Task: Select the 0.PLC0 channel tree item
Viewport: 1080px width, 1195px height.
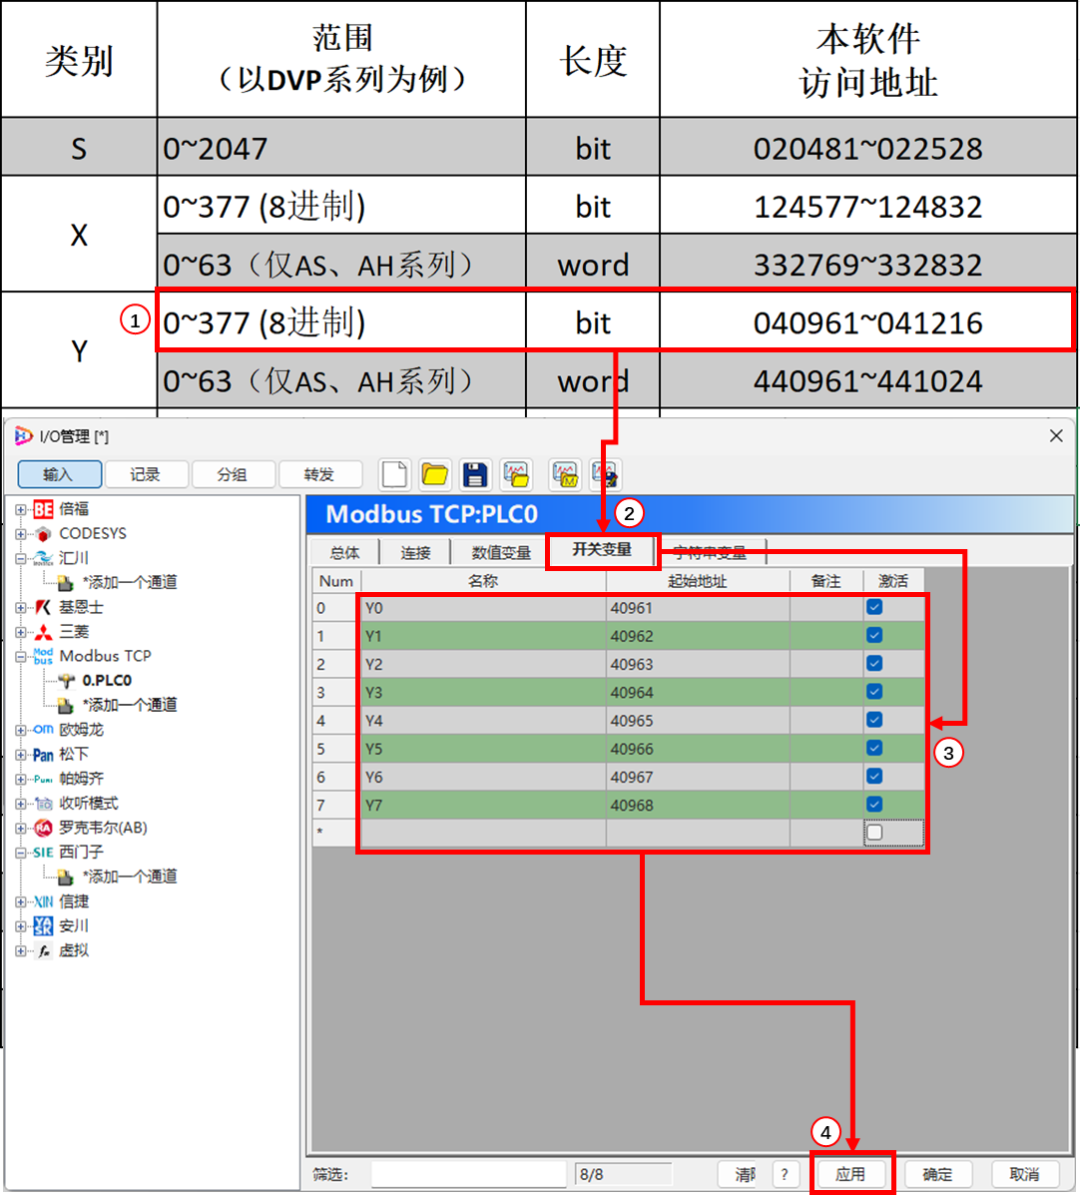Action: click(107, 681)
